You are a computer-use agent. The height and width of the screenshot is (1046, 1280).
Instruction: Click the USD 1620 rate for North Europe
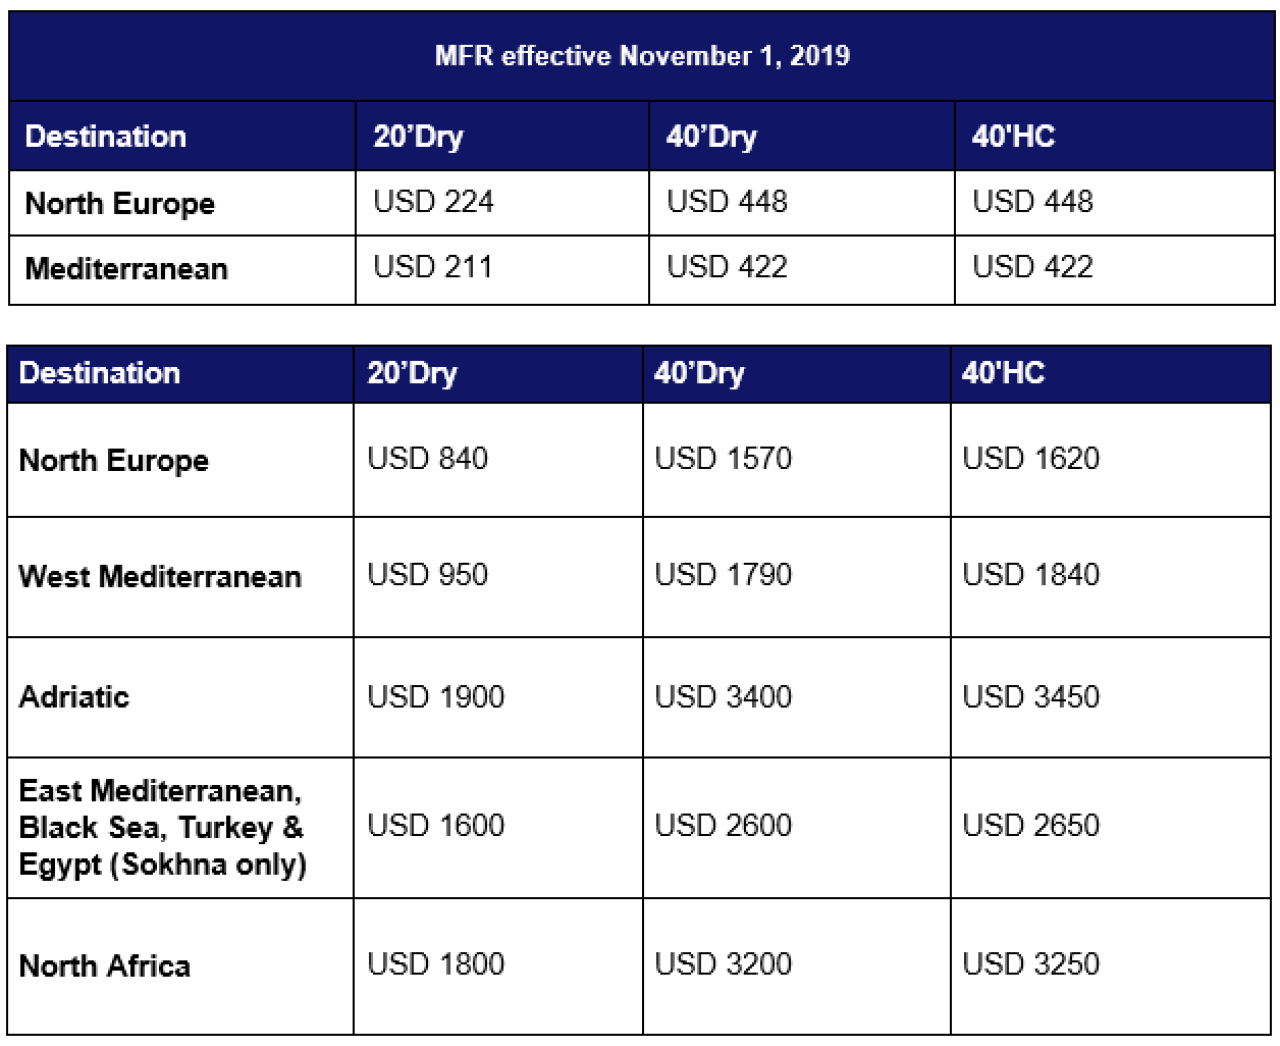pos(1110,460)
